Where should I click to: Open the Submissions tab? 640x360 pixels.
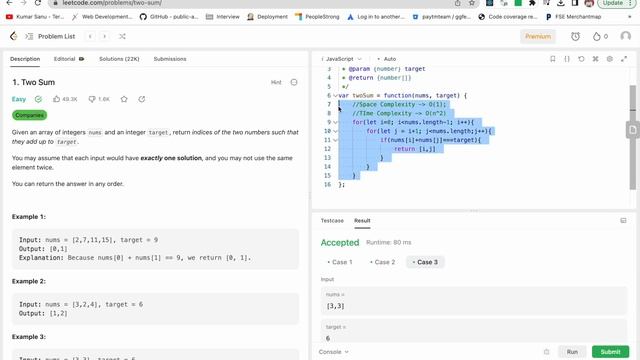click(x=170, y=59)
